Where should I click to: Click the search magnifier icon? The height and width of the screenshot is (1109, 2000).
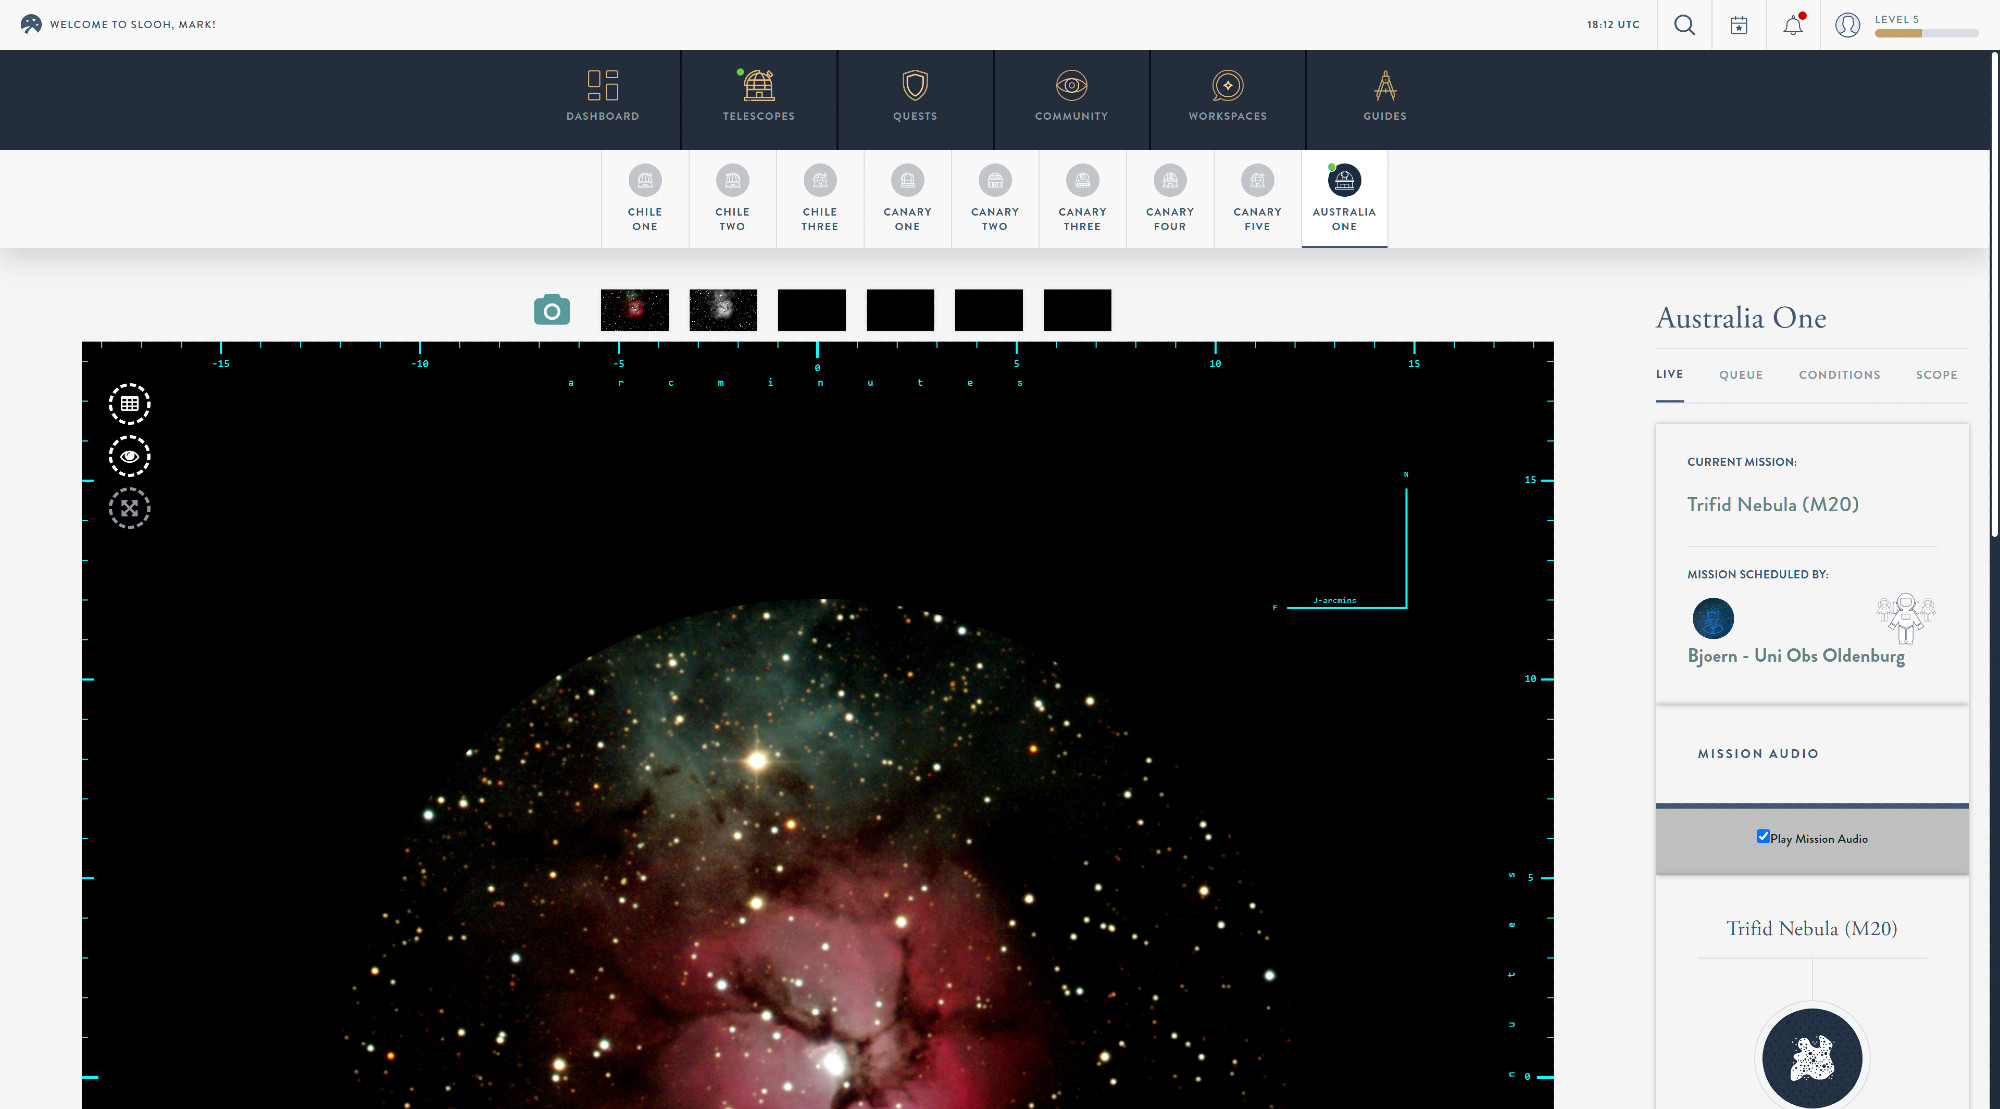coord(1684,25)
